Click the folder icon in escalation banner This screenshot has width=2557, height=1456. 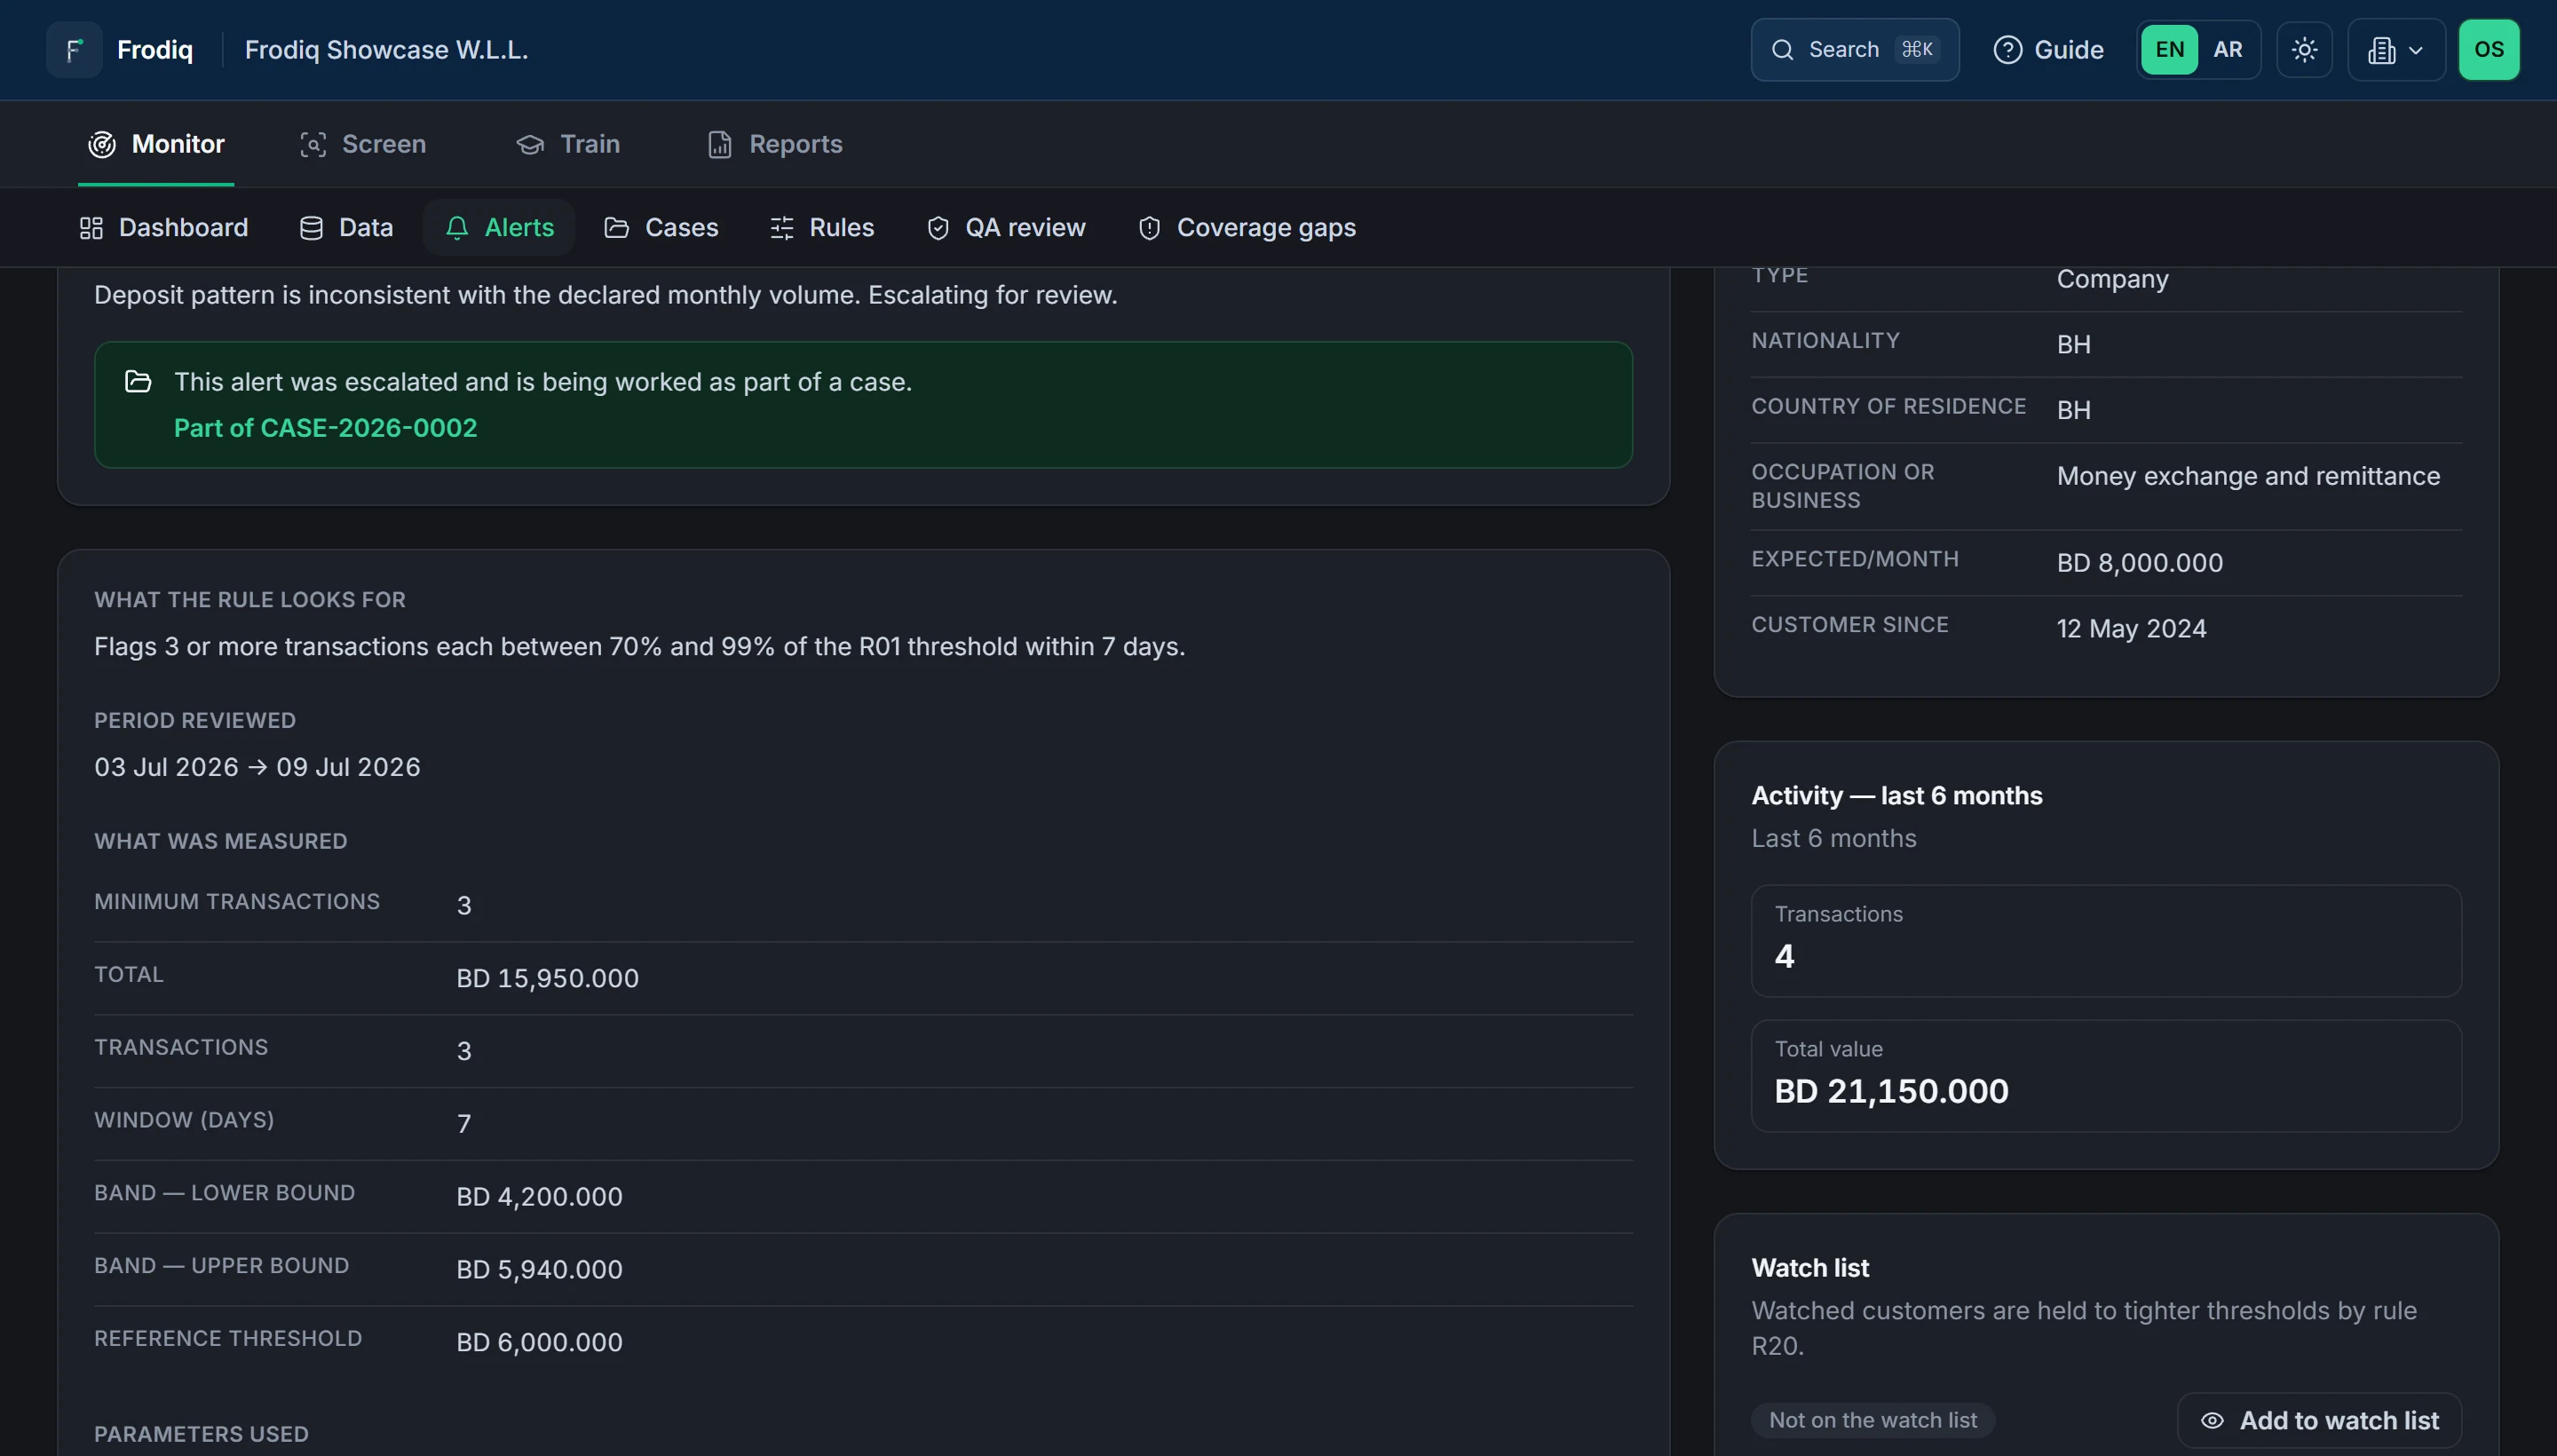coord(138,382)
